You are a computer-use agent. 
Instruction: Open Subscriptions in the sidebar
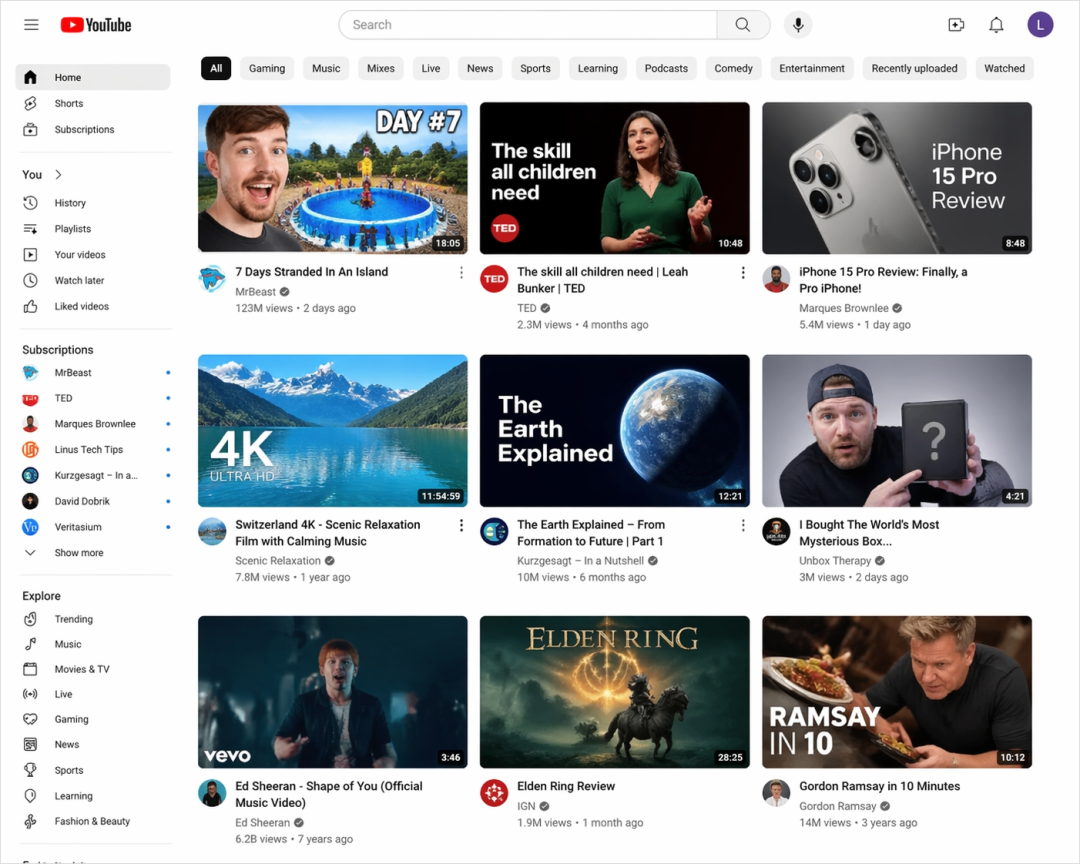84,130
